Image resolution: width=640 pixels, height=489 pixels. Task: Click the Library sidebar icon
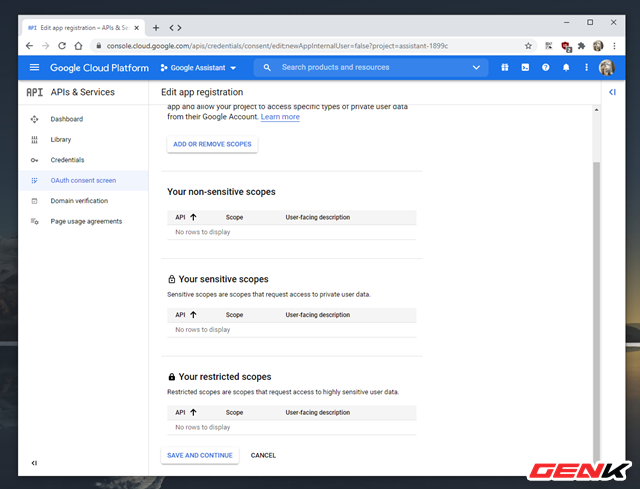tap(34, 140)
